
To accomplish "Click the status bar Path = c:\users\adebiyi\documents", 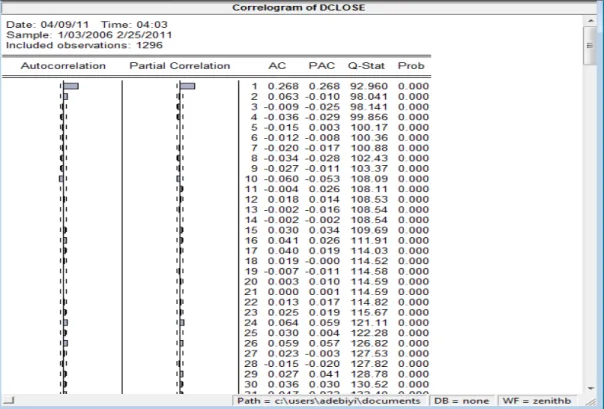I will click(329, 401).
